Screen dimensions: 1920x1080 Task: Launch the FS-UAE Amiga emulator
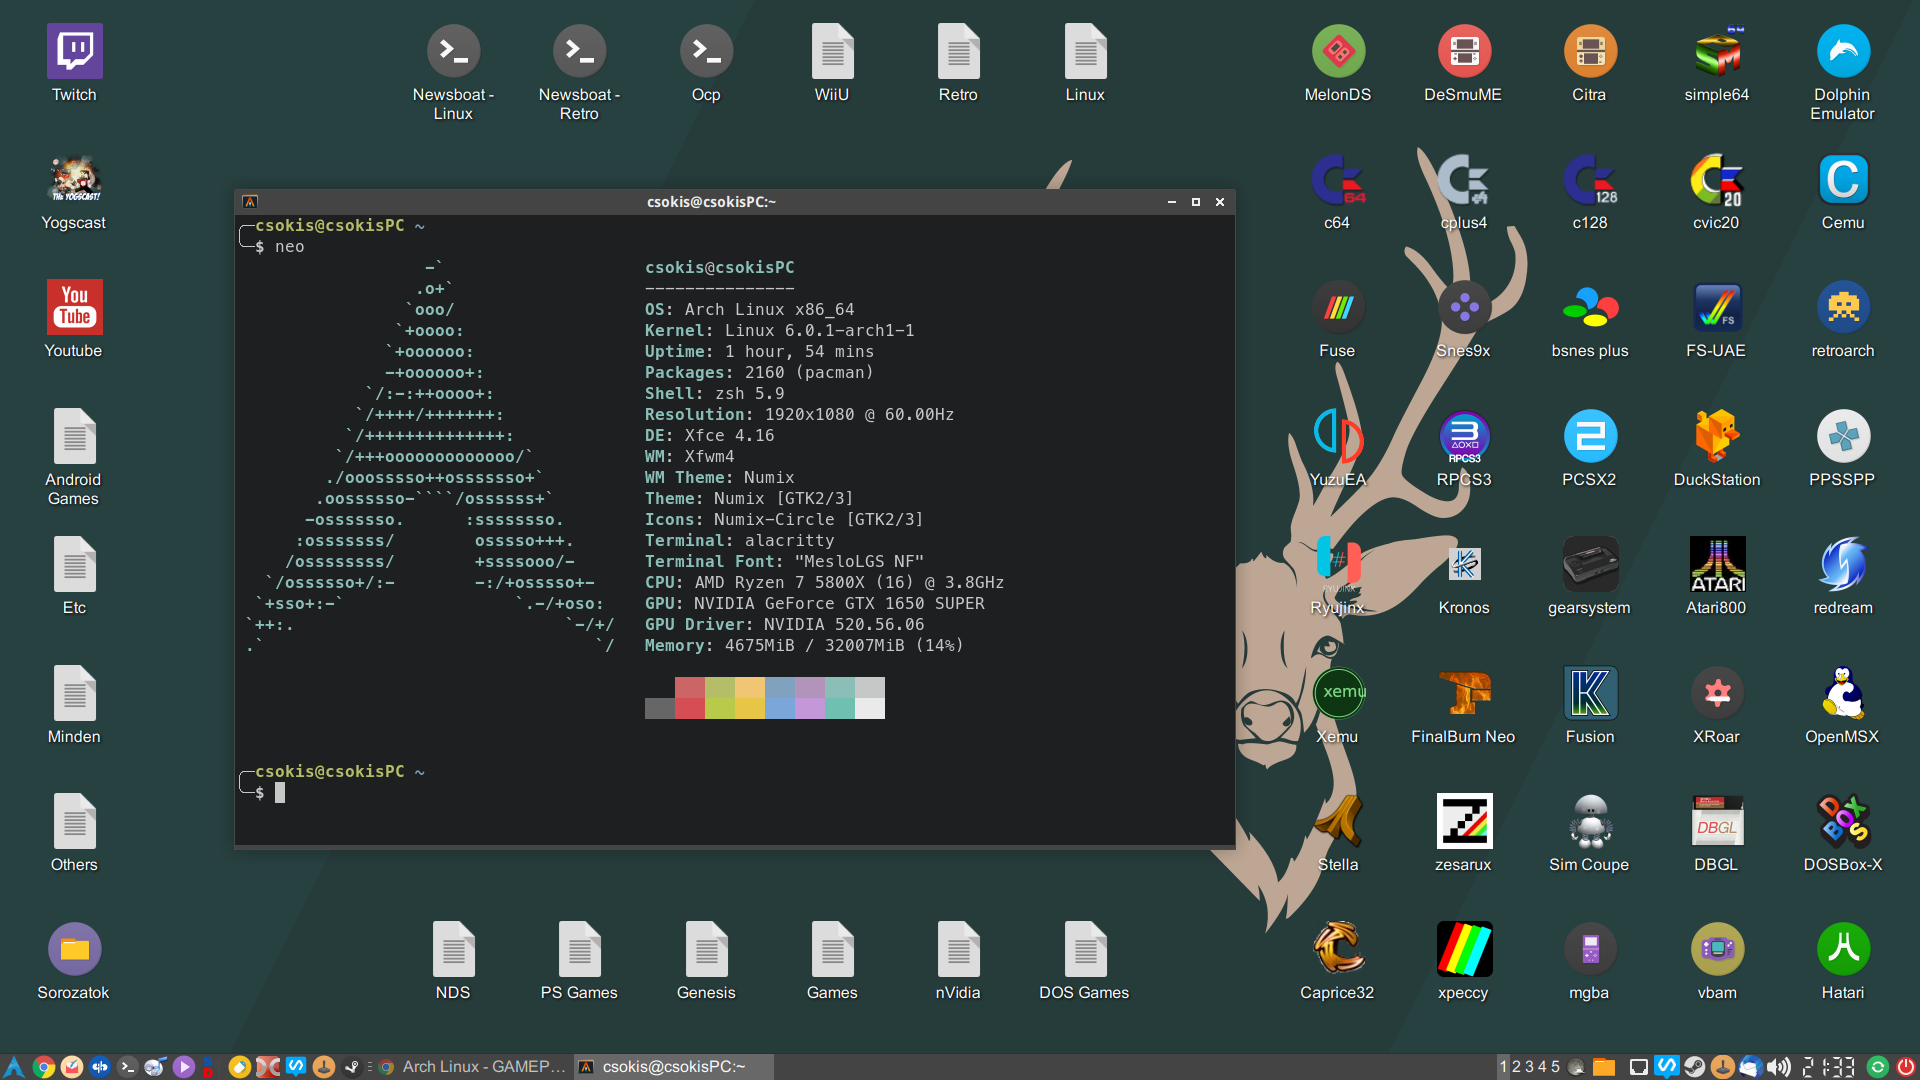point(1717,308)
